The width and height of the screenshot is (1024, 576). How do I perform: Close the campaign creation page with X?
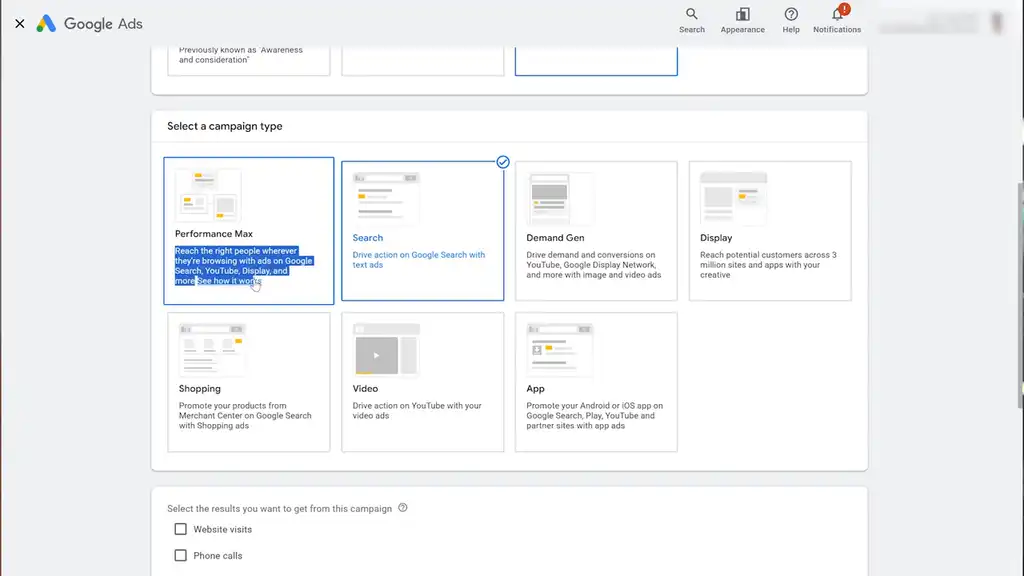tap(20, 24)
